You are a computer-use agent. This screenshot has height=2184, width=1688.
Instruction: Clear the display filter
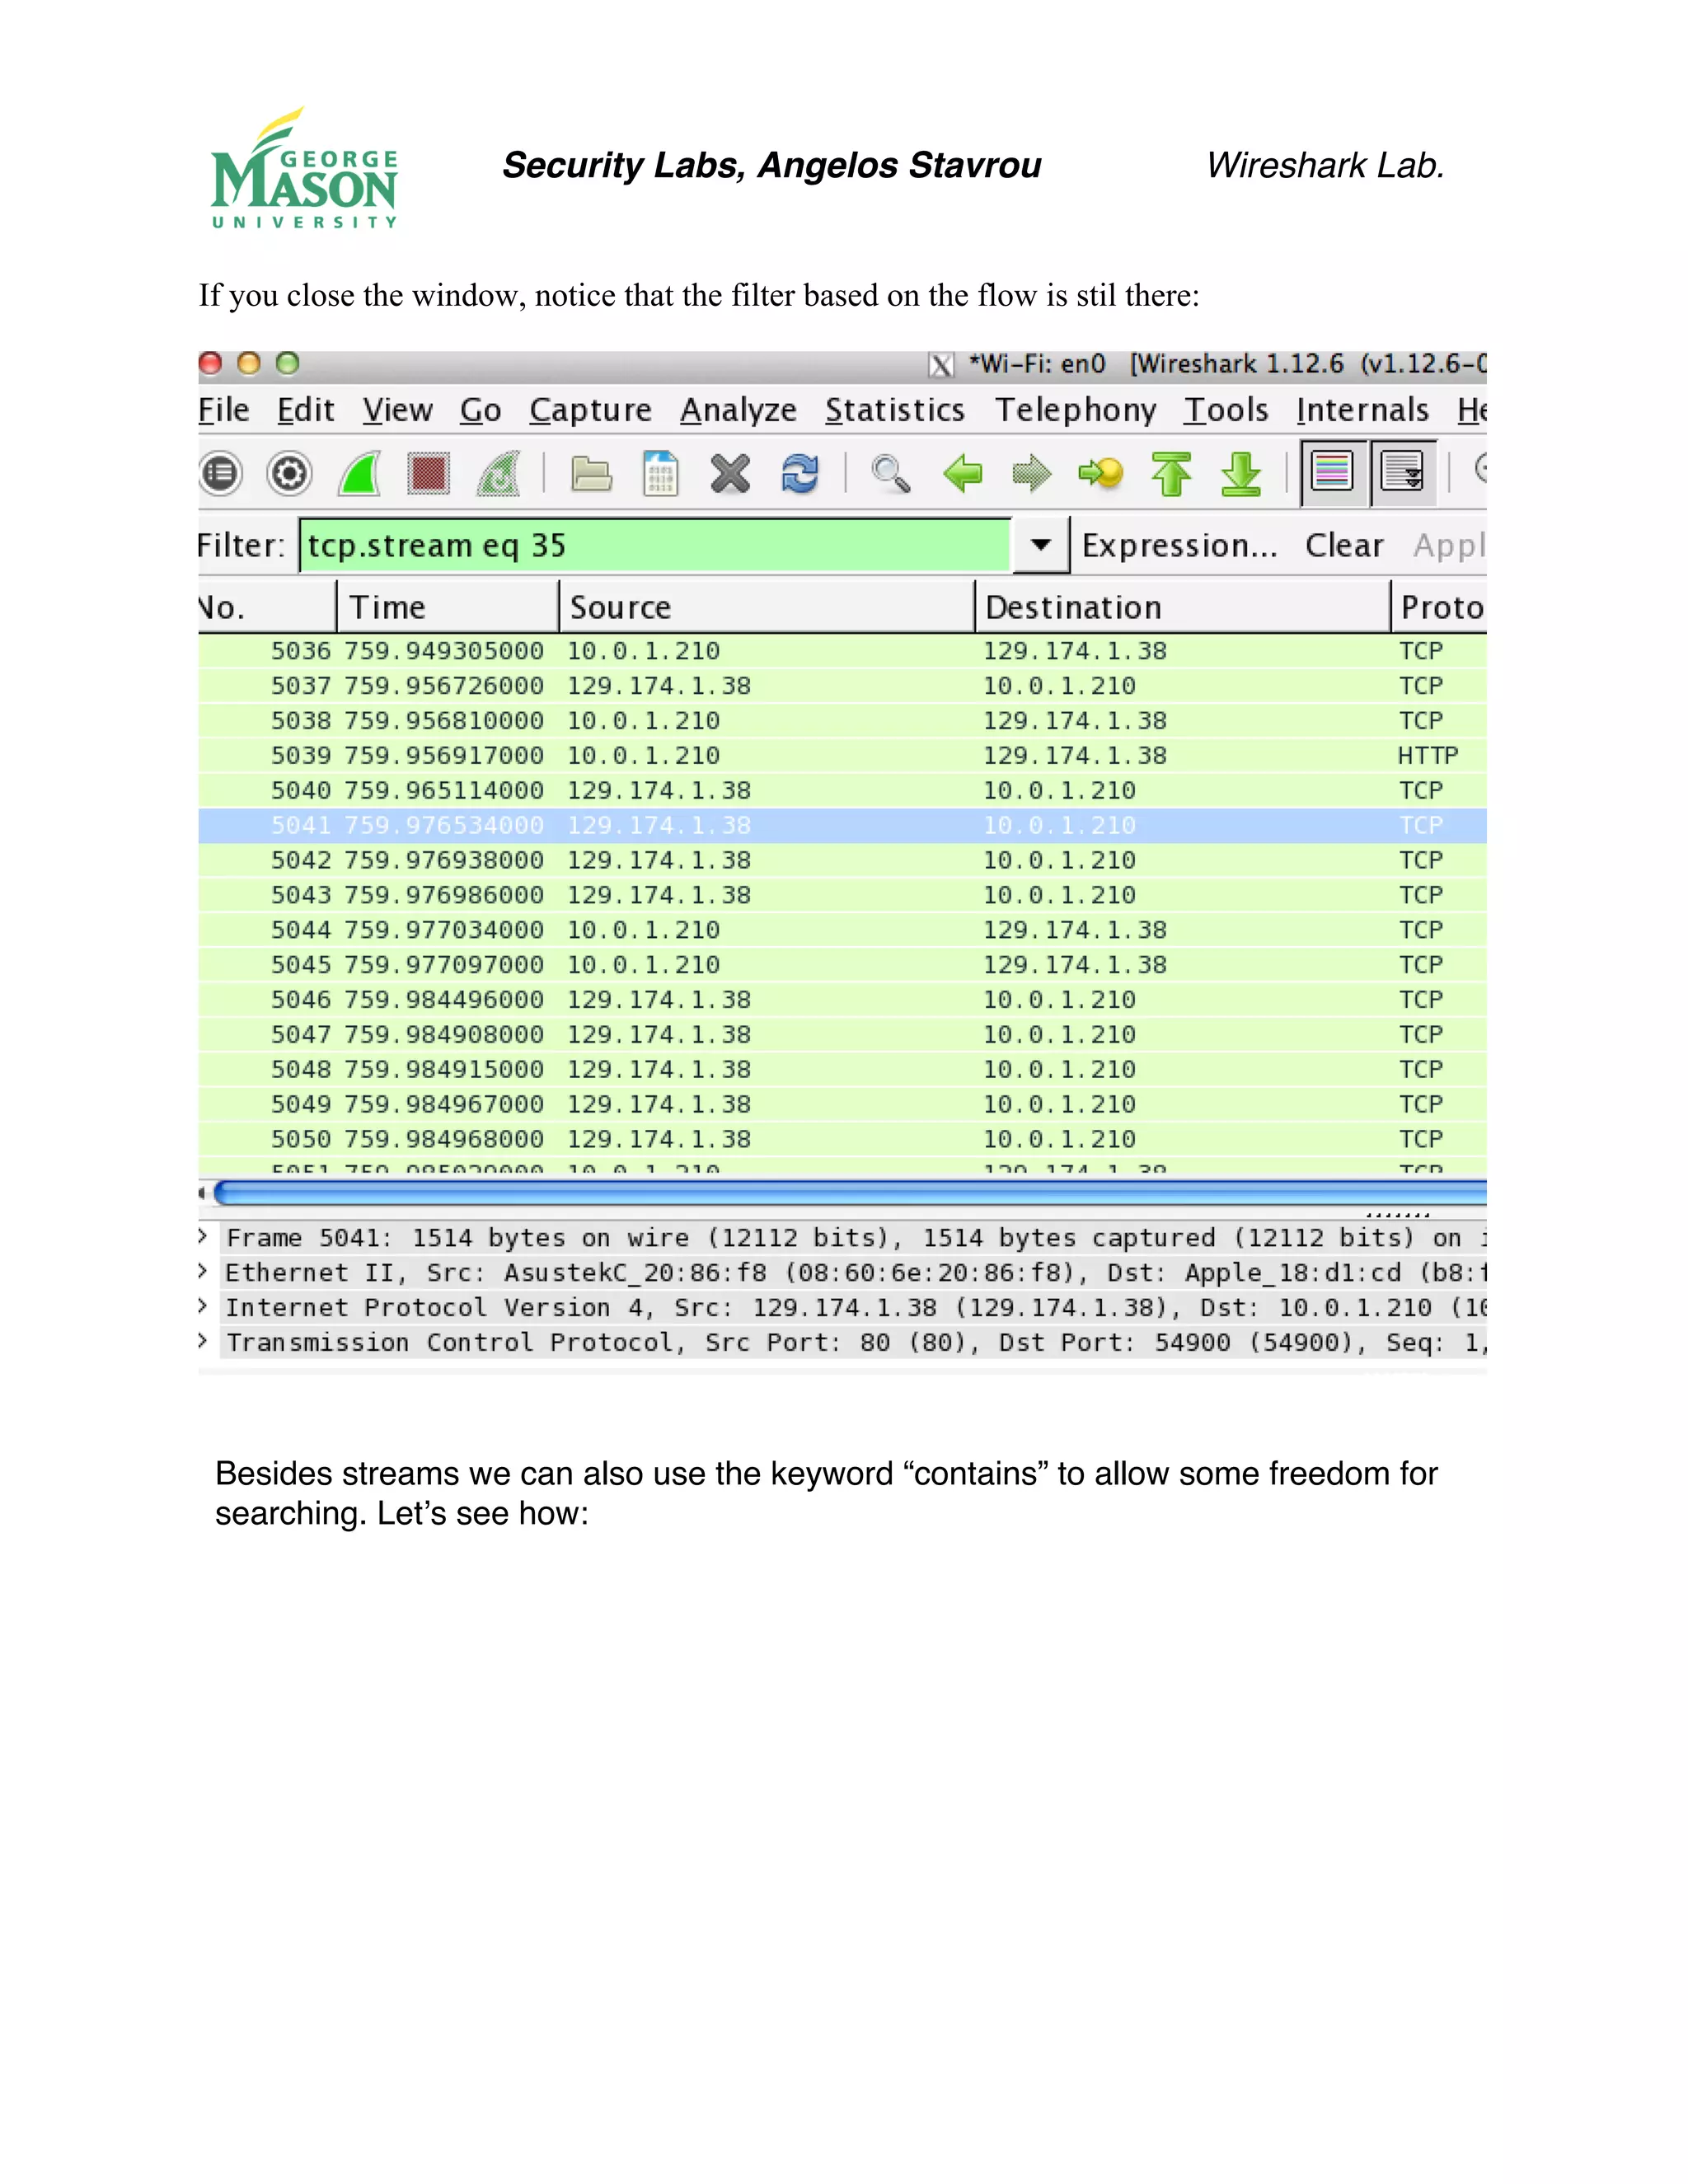(x=1344, y=545)
